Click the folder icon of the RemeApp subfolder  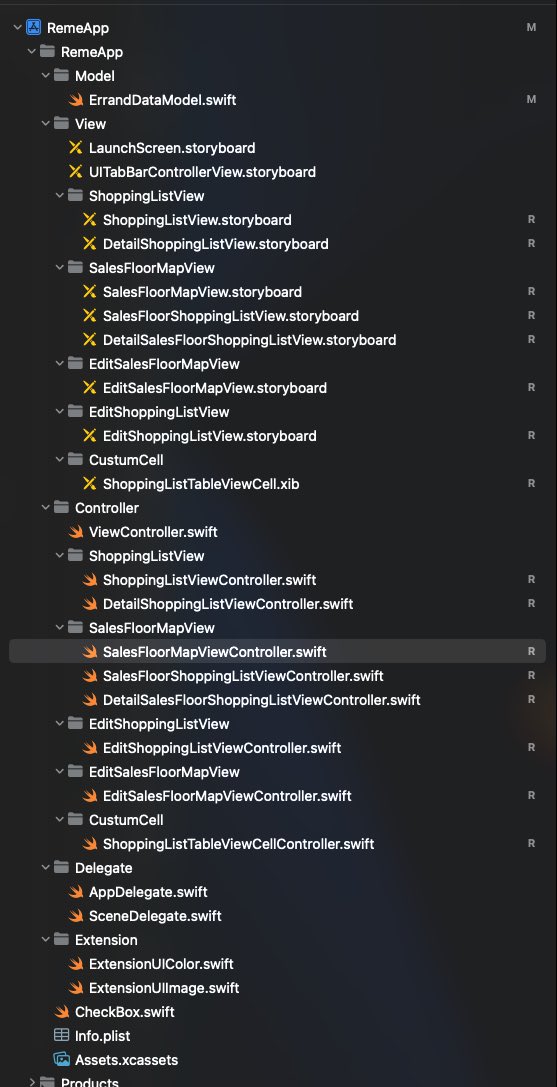tap(48, 51)
